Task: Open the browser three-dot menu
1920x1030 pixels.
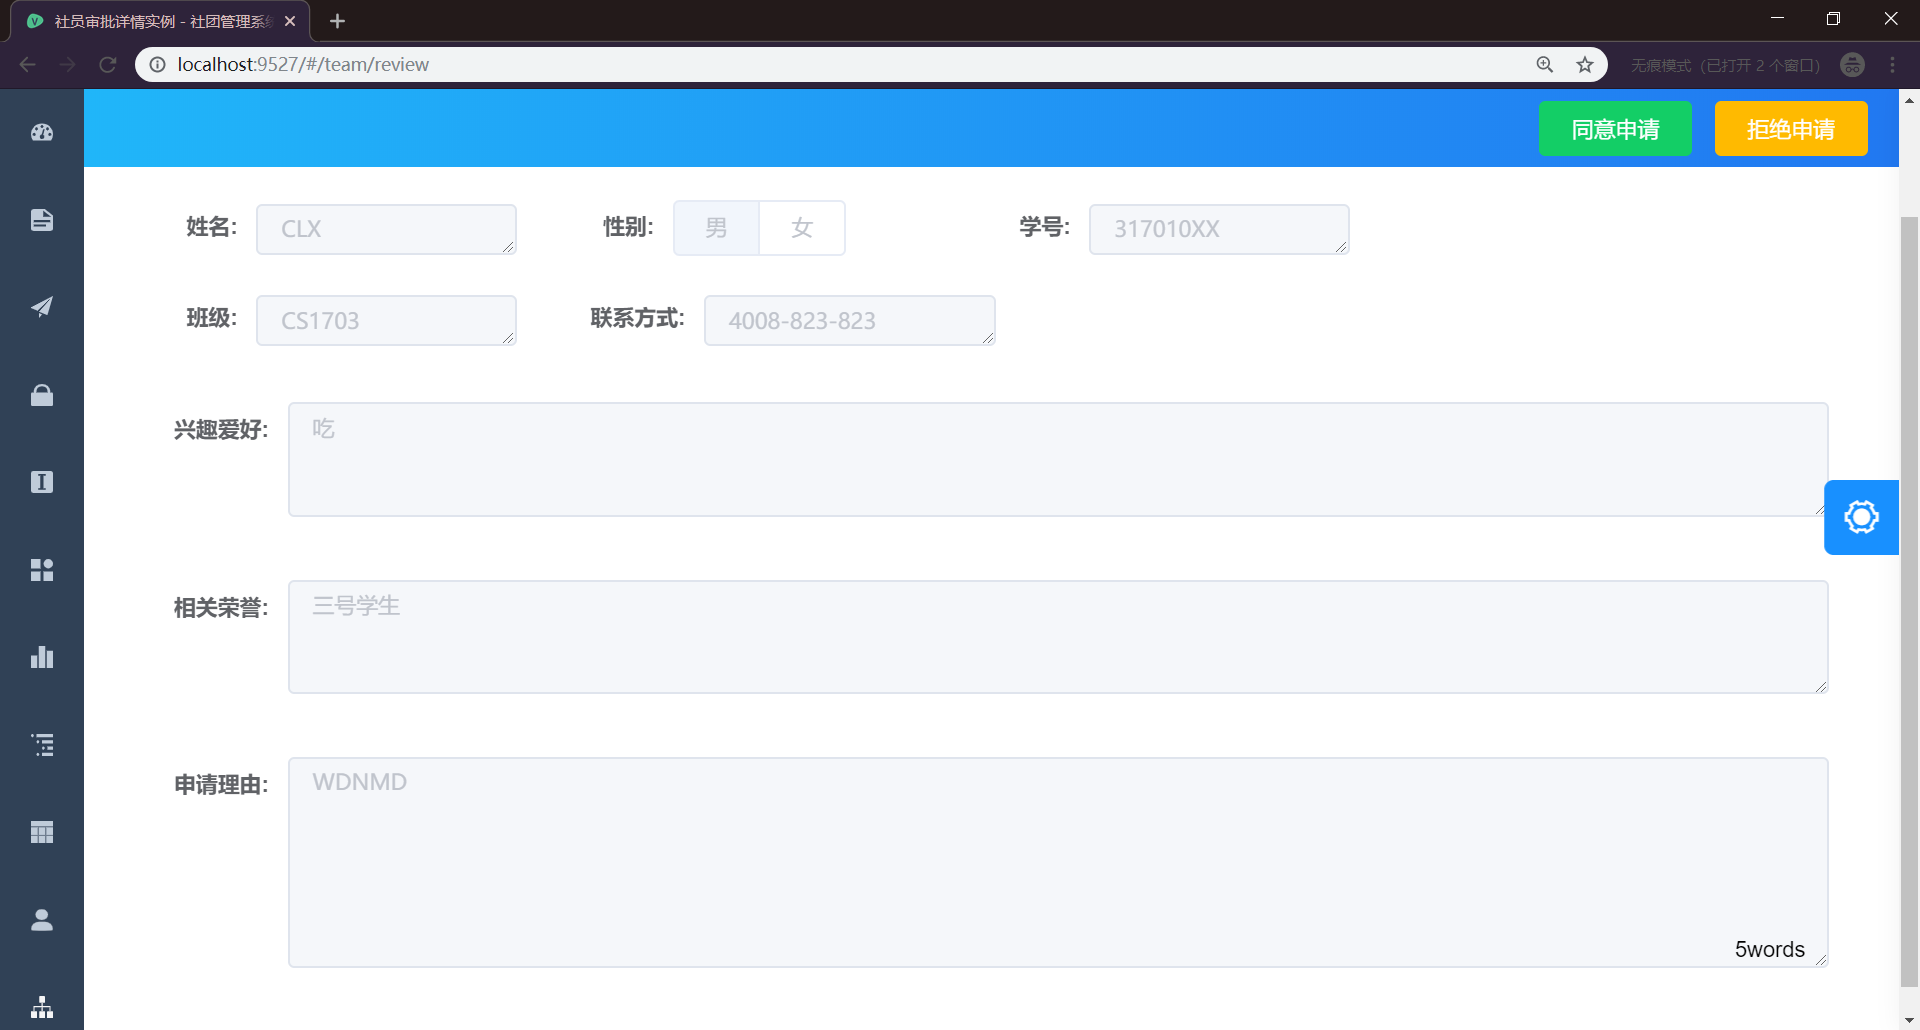Action: click(1892, 64)
